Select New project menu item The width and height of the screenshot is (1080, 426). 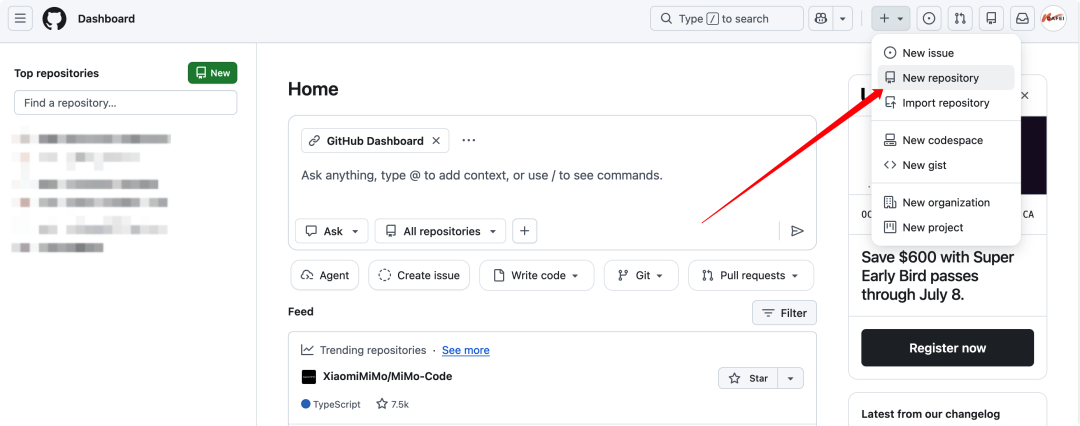pyautogui.click(x=946, y=227)
